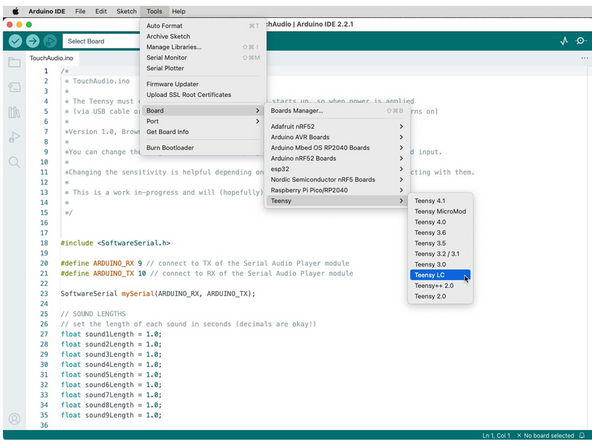Open the Arduino IDE menu

pos(47,11)
